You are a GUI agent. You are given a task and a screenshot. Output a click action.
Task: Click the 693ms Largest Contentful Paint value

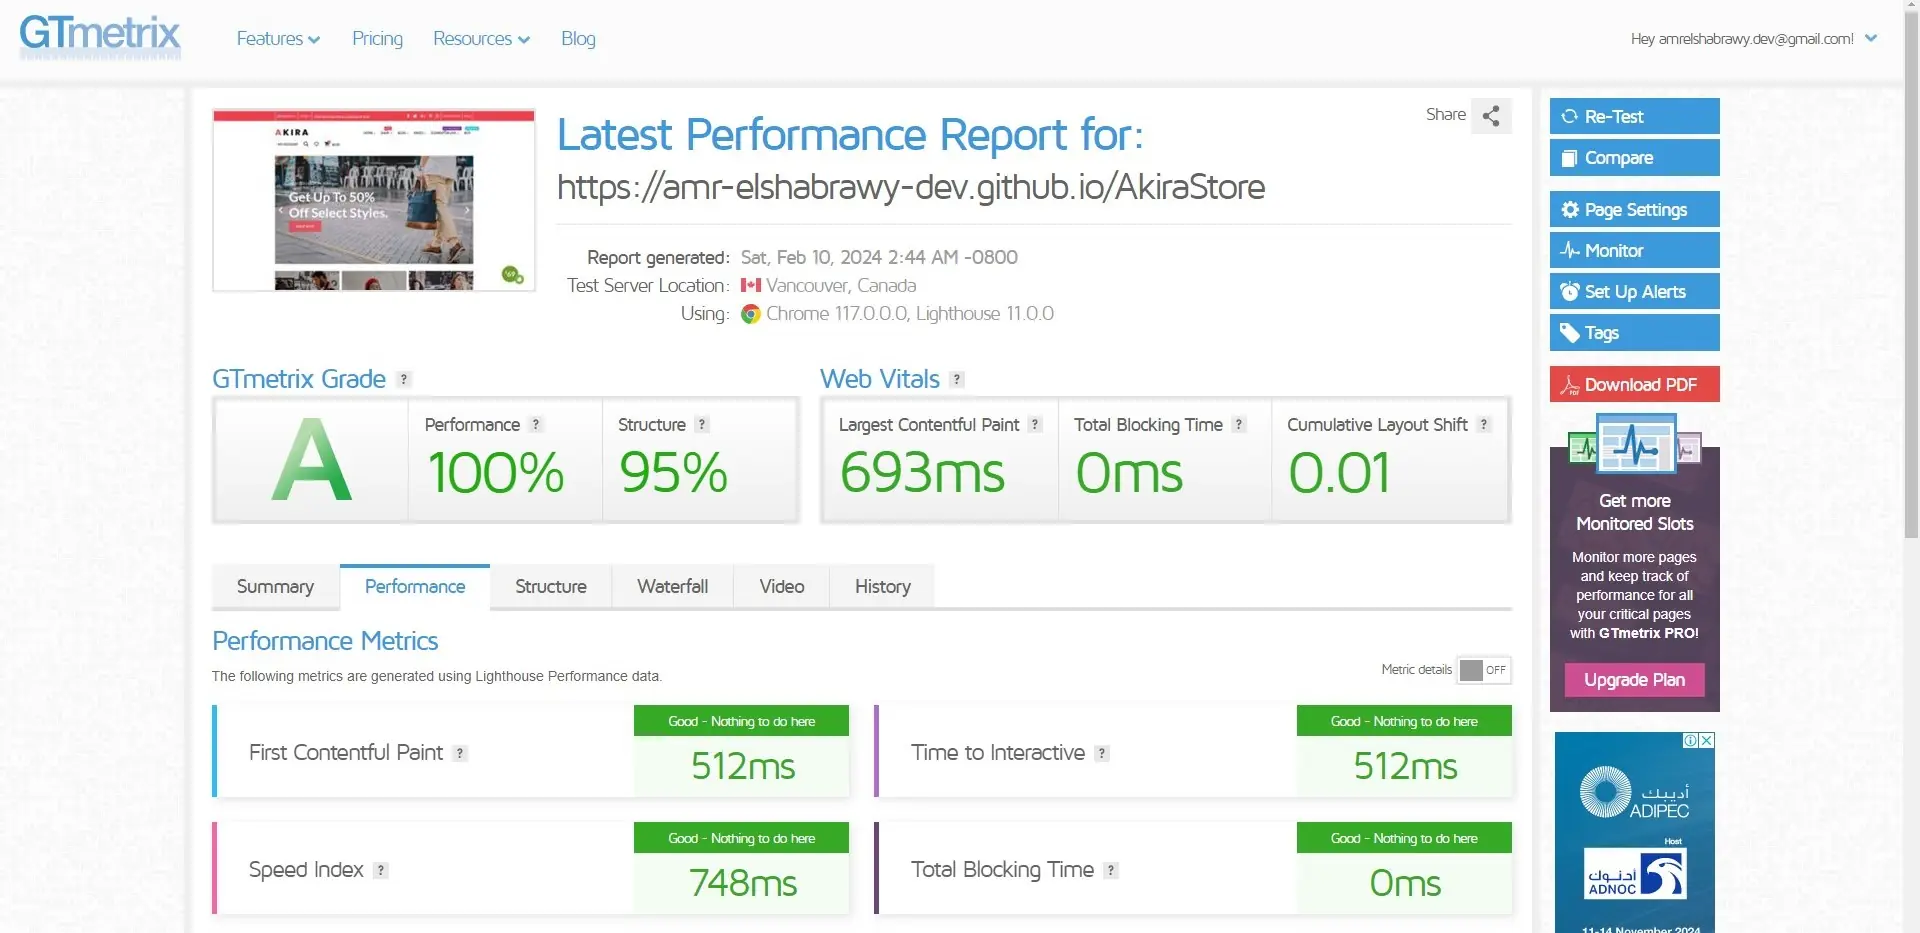coord(922,473)
